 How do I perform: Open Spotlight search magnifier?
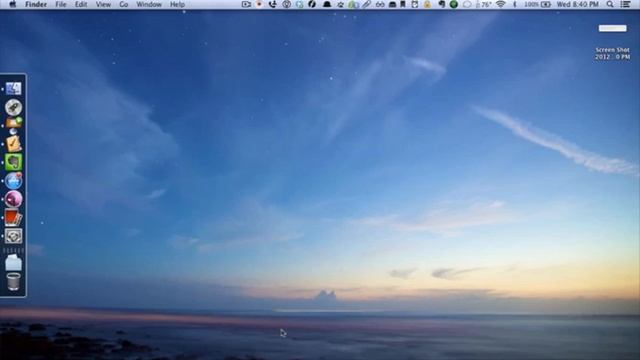coord(610,4)
